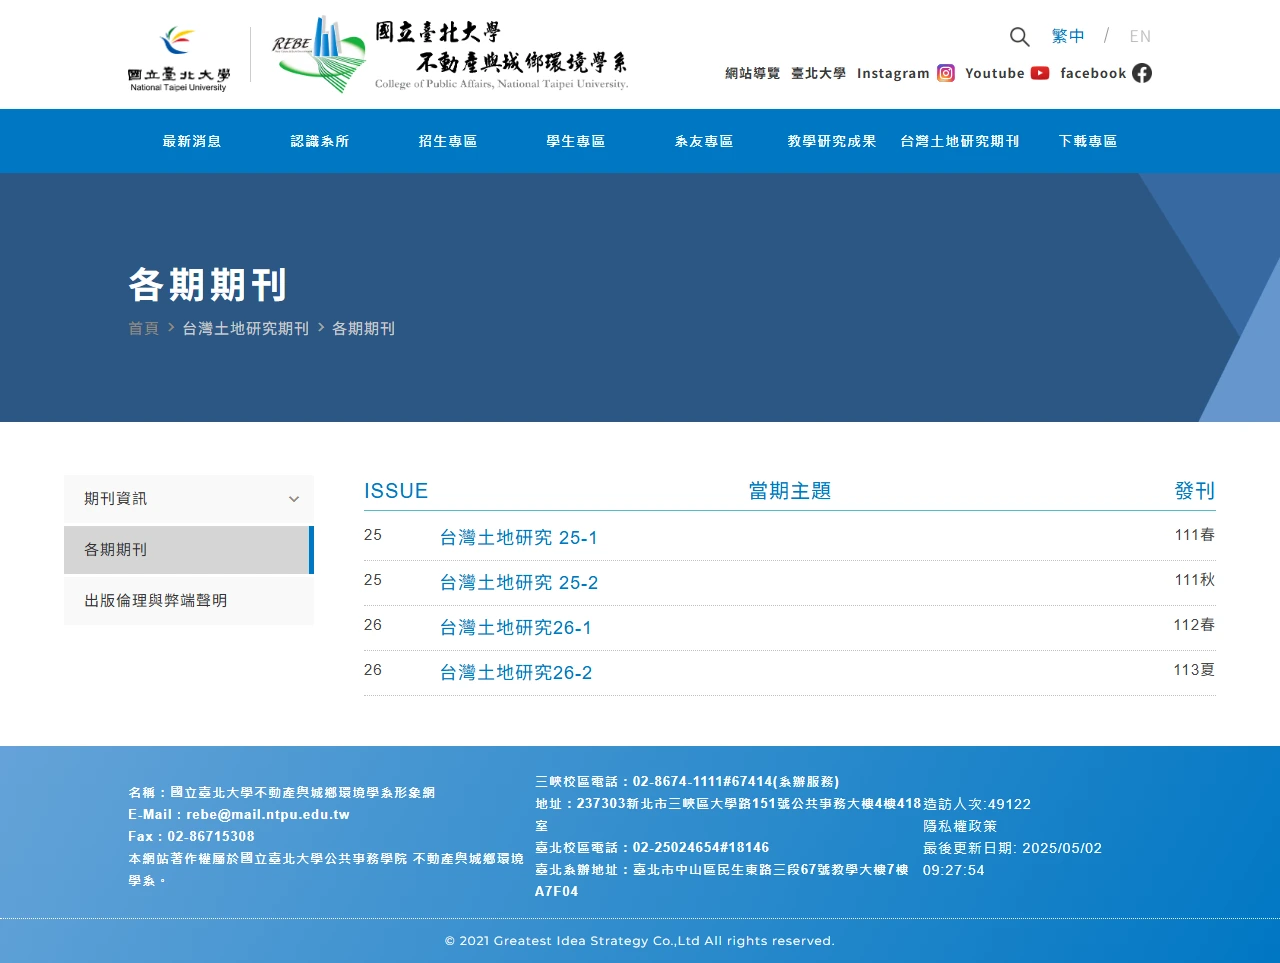This screenshot has width=1280, height=963.
Task: Open issue 台灣土地研究26-1
Action: coord(516,628)
